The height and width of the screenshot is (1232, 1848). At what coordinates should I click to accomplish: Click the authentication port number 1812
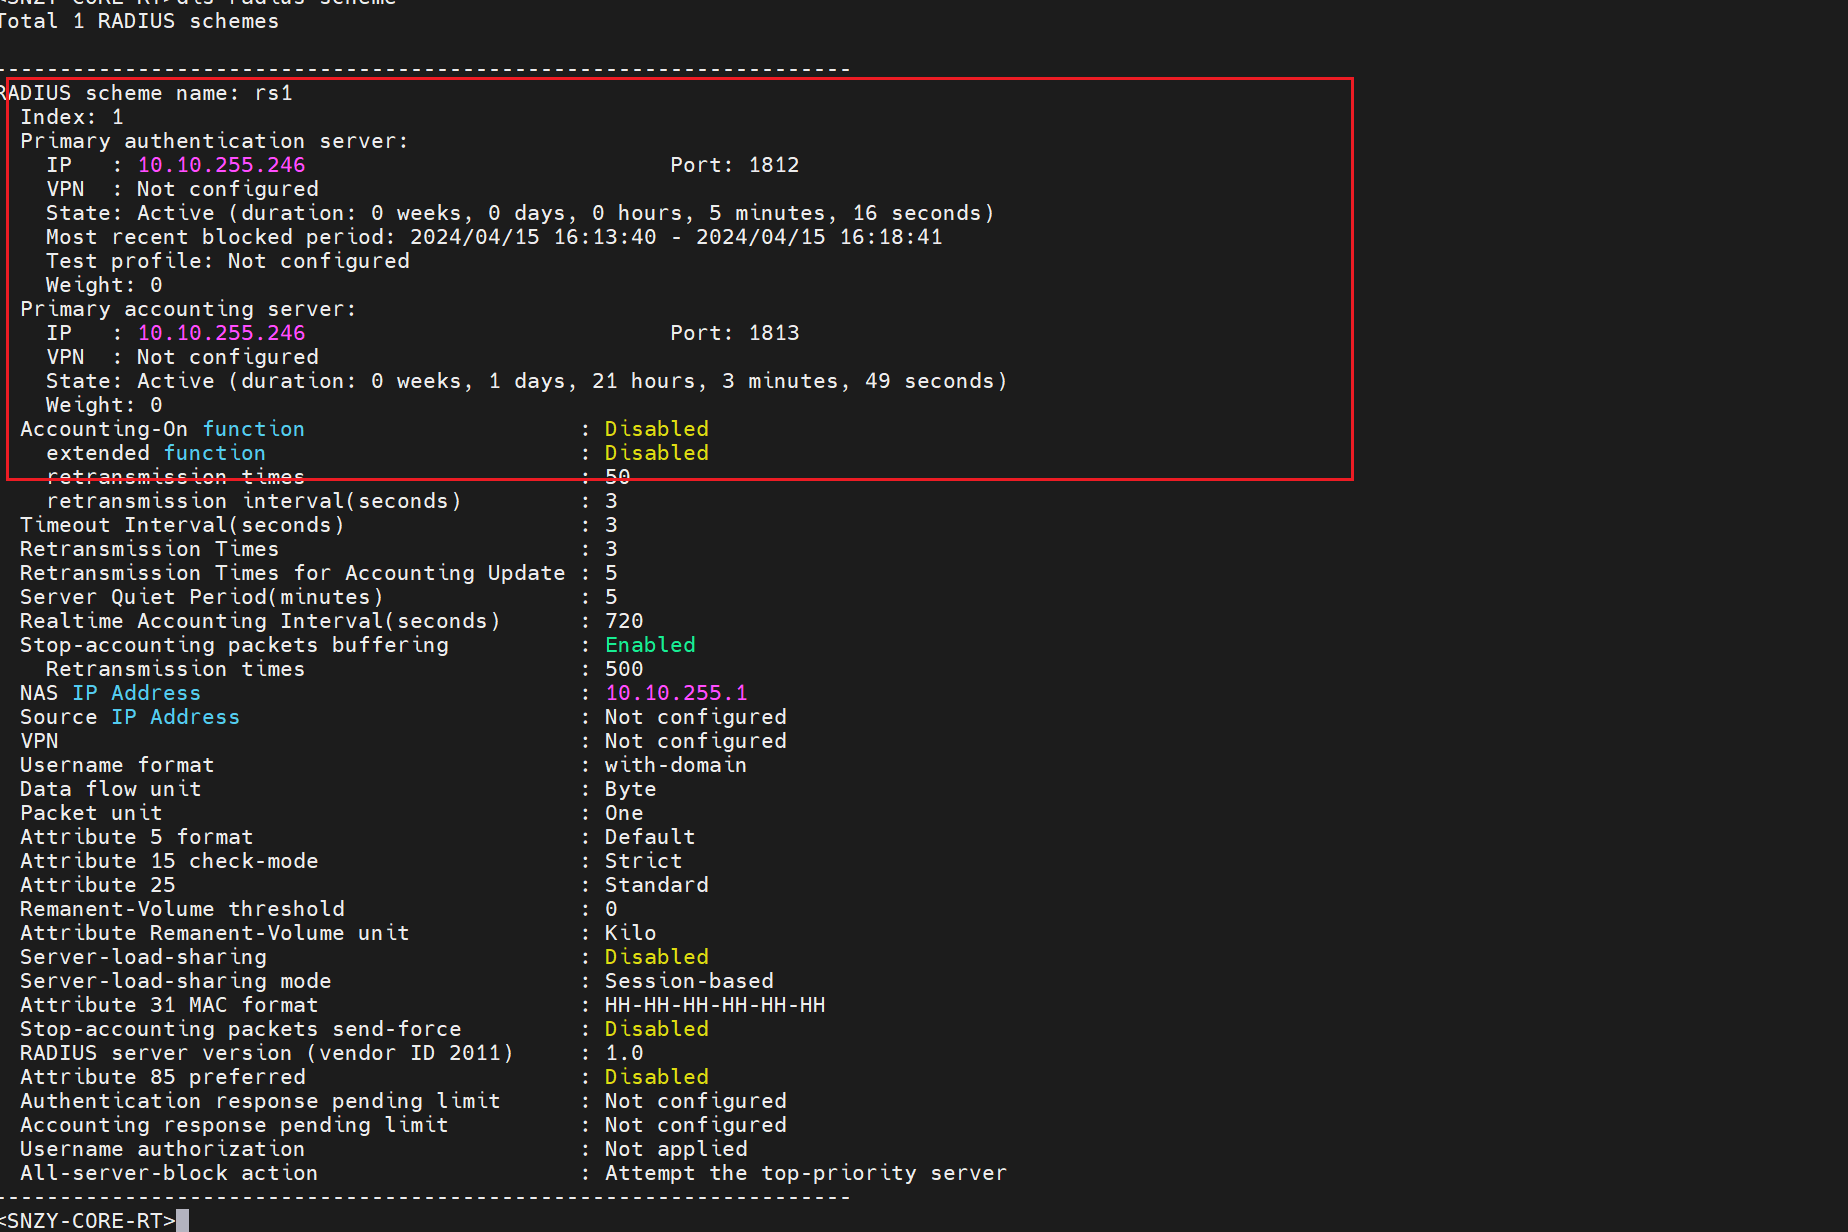(773, 165)
